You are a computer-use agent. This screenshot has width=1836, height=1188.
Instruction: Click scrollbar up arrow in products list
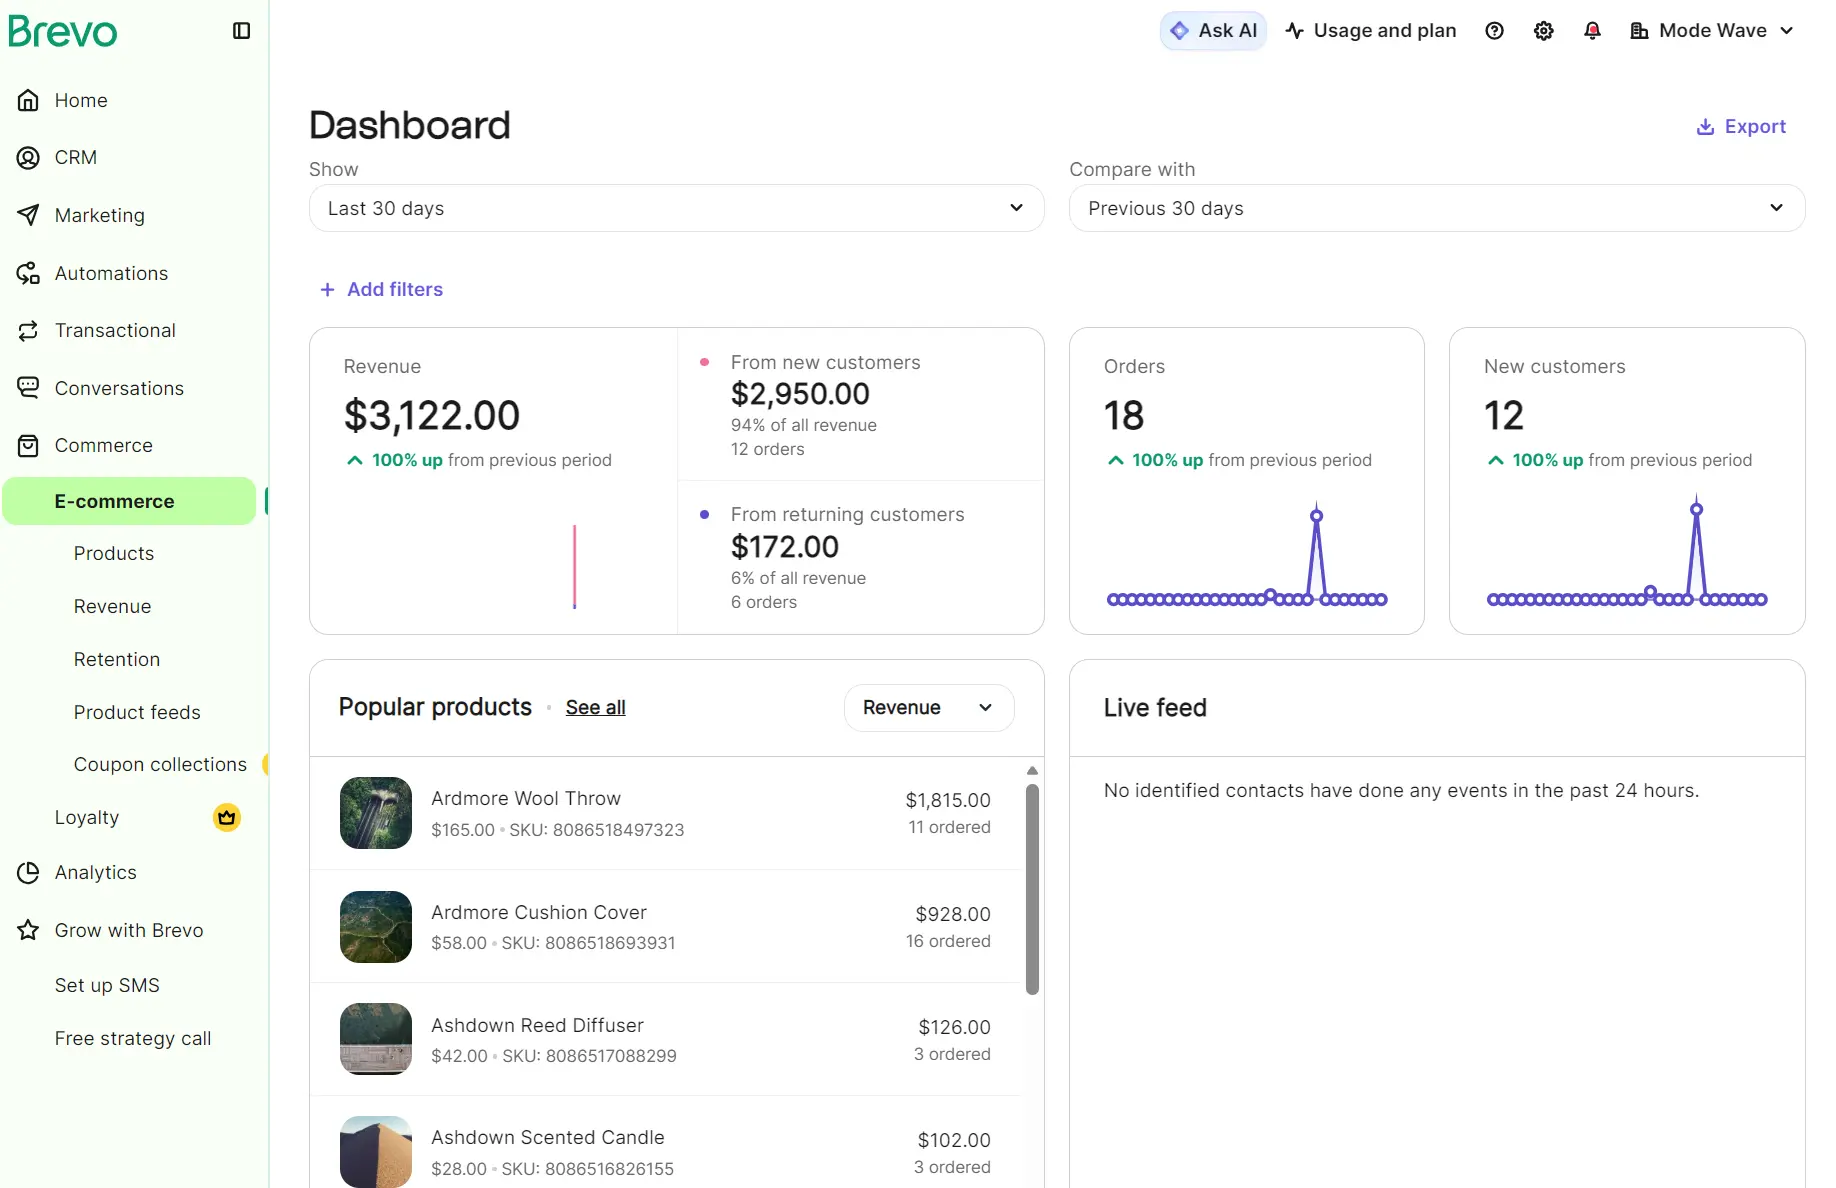tap(1032, 771)
